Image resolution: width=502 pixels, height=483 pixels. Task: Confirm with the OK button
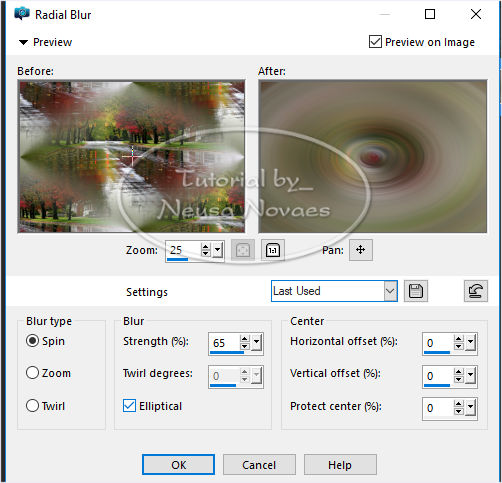click(178, 465)
